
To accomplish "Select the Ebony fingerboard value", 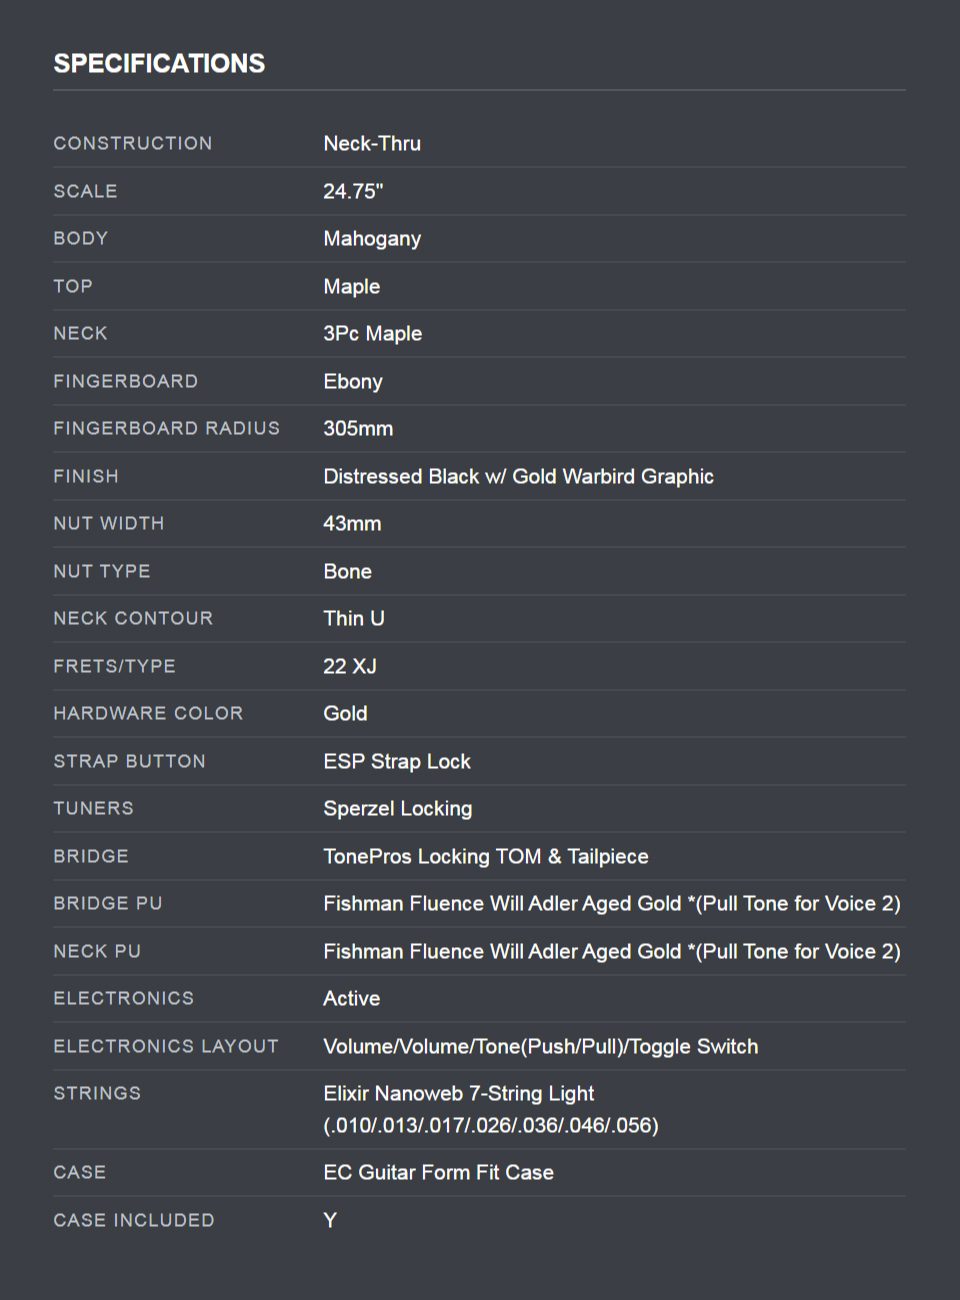I will pyautogui.click(x=353, y=381).
